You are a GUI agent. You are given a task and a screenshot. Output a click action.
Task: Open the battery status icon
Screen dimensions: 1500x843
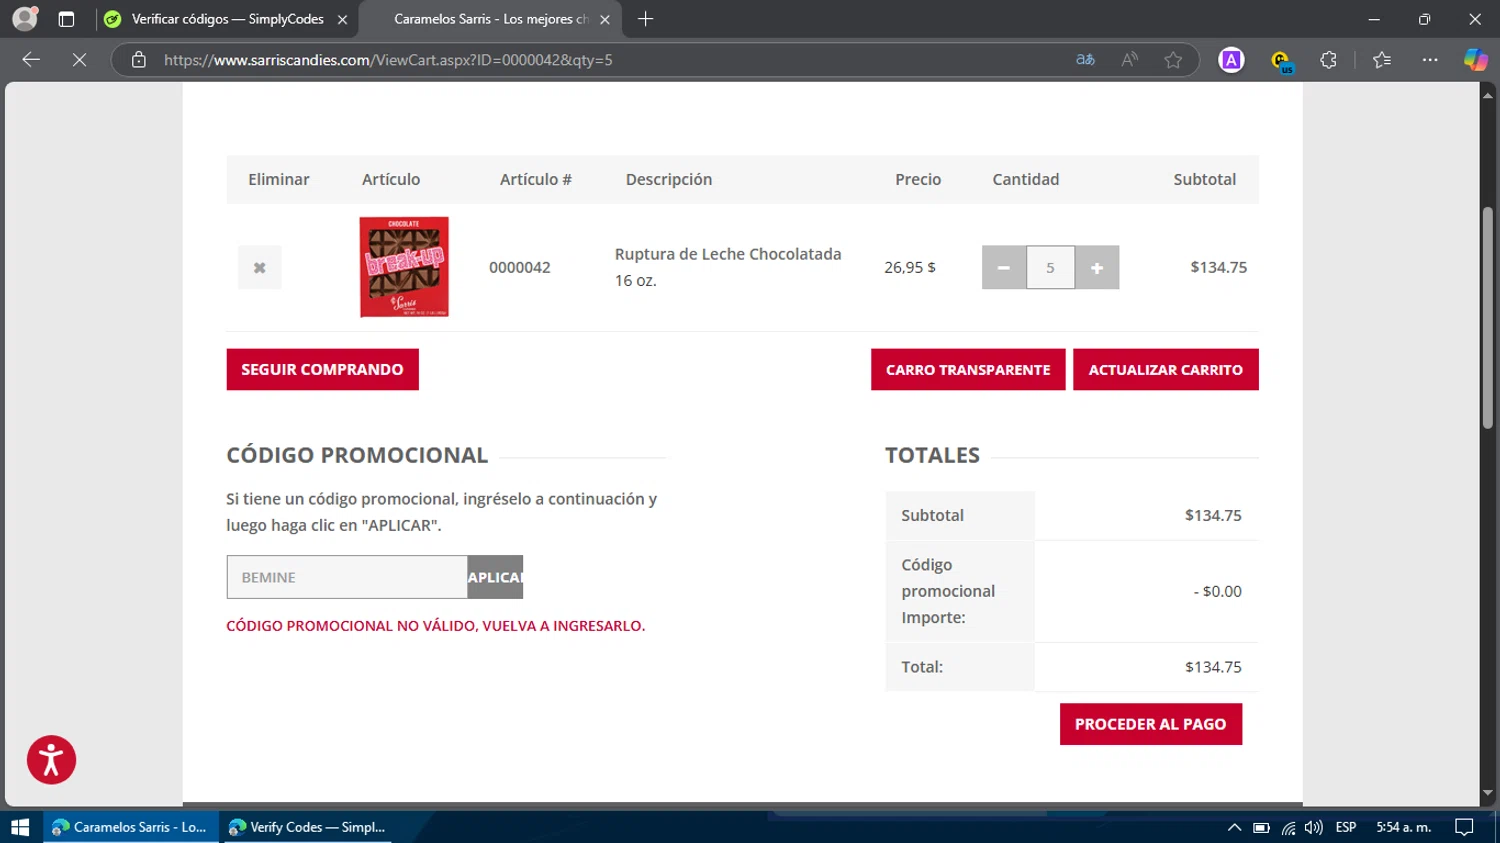coord(1261,827)
